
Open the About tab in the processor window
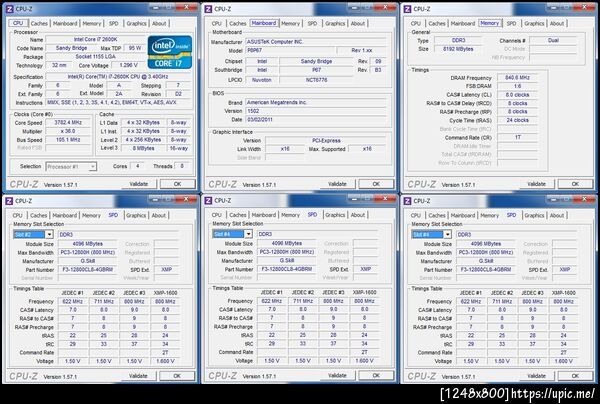tap(159, 23)
